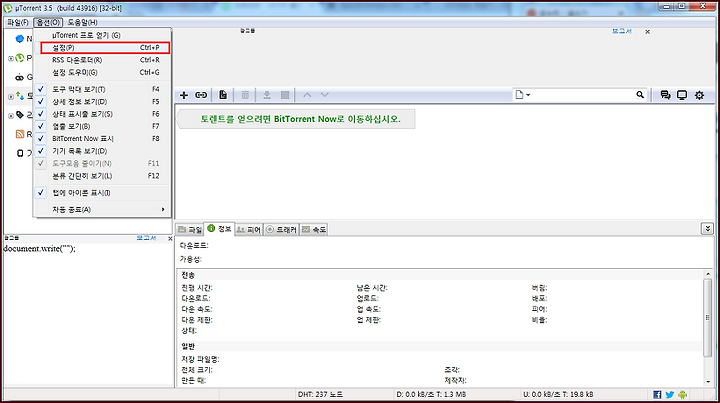Screen dimensions: 720x403
Task: Click the U: 0.0 kB/s upload status
Action: click(x=558, y=394)
